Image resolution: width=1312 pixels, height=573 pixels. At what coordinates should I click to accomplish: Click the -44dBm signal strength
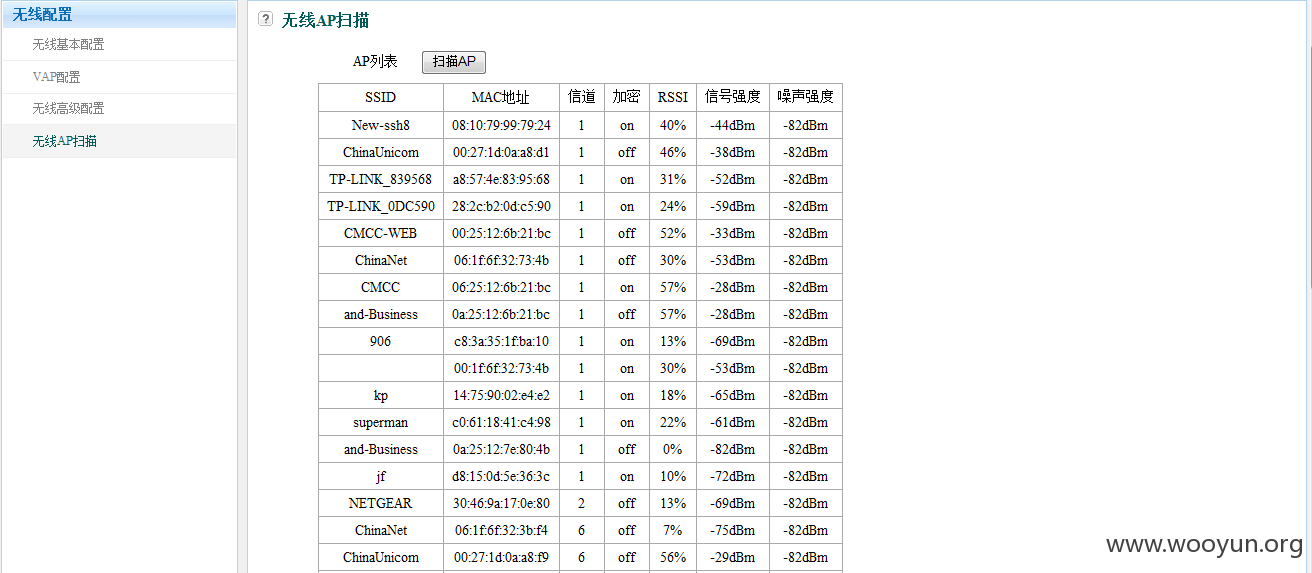(x=733, y=125)
